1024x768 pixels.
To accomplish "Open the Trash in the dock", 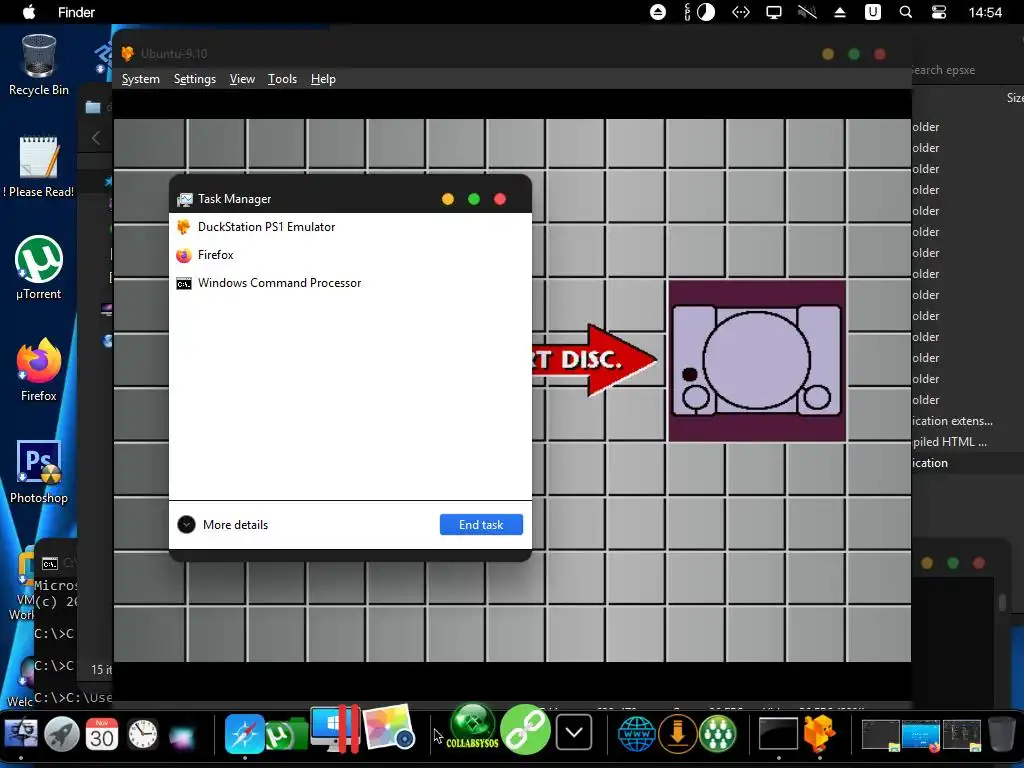I will (1002, 734).
